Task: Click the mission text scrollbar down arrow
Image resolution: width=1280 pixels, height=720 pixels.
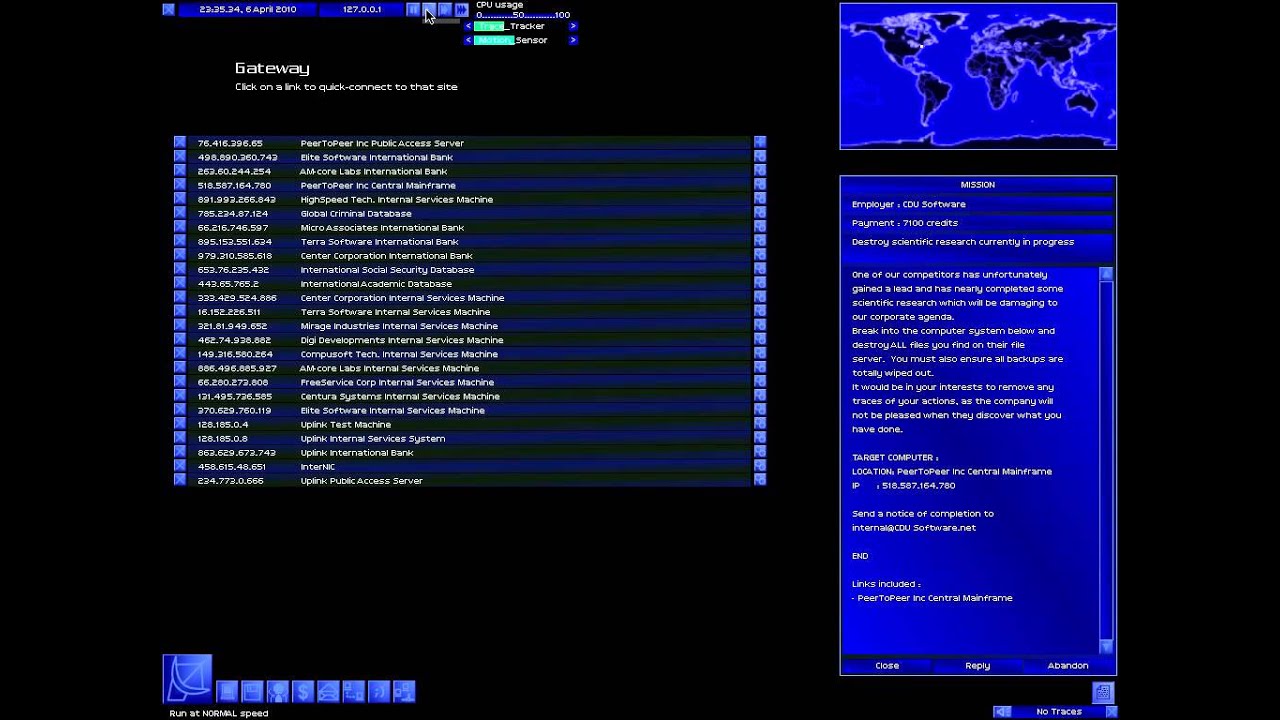Action: [1106, 647]
